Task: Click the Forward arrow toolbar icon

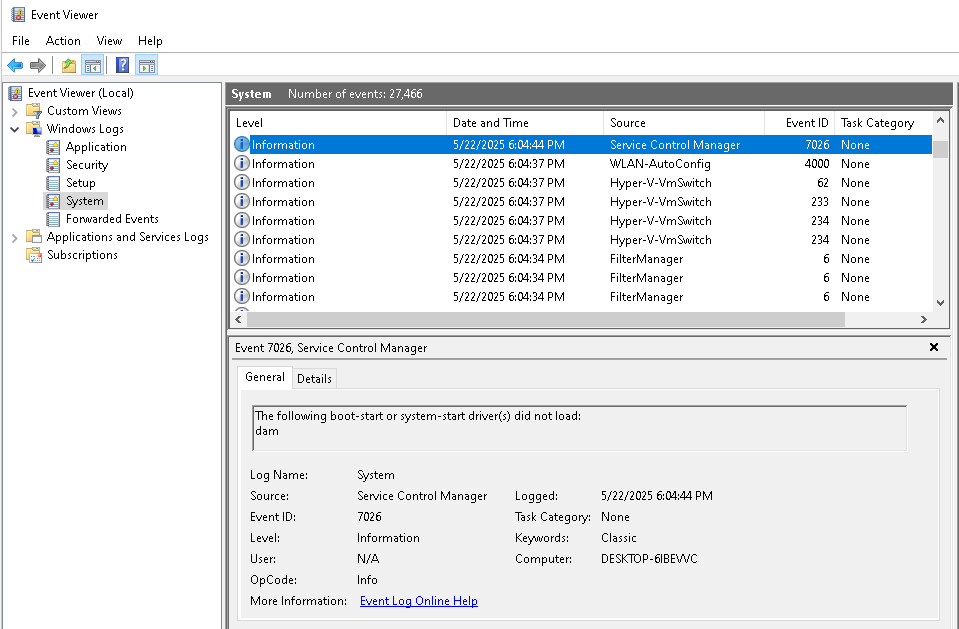Action: (x=38, y=65)
